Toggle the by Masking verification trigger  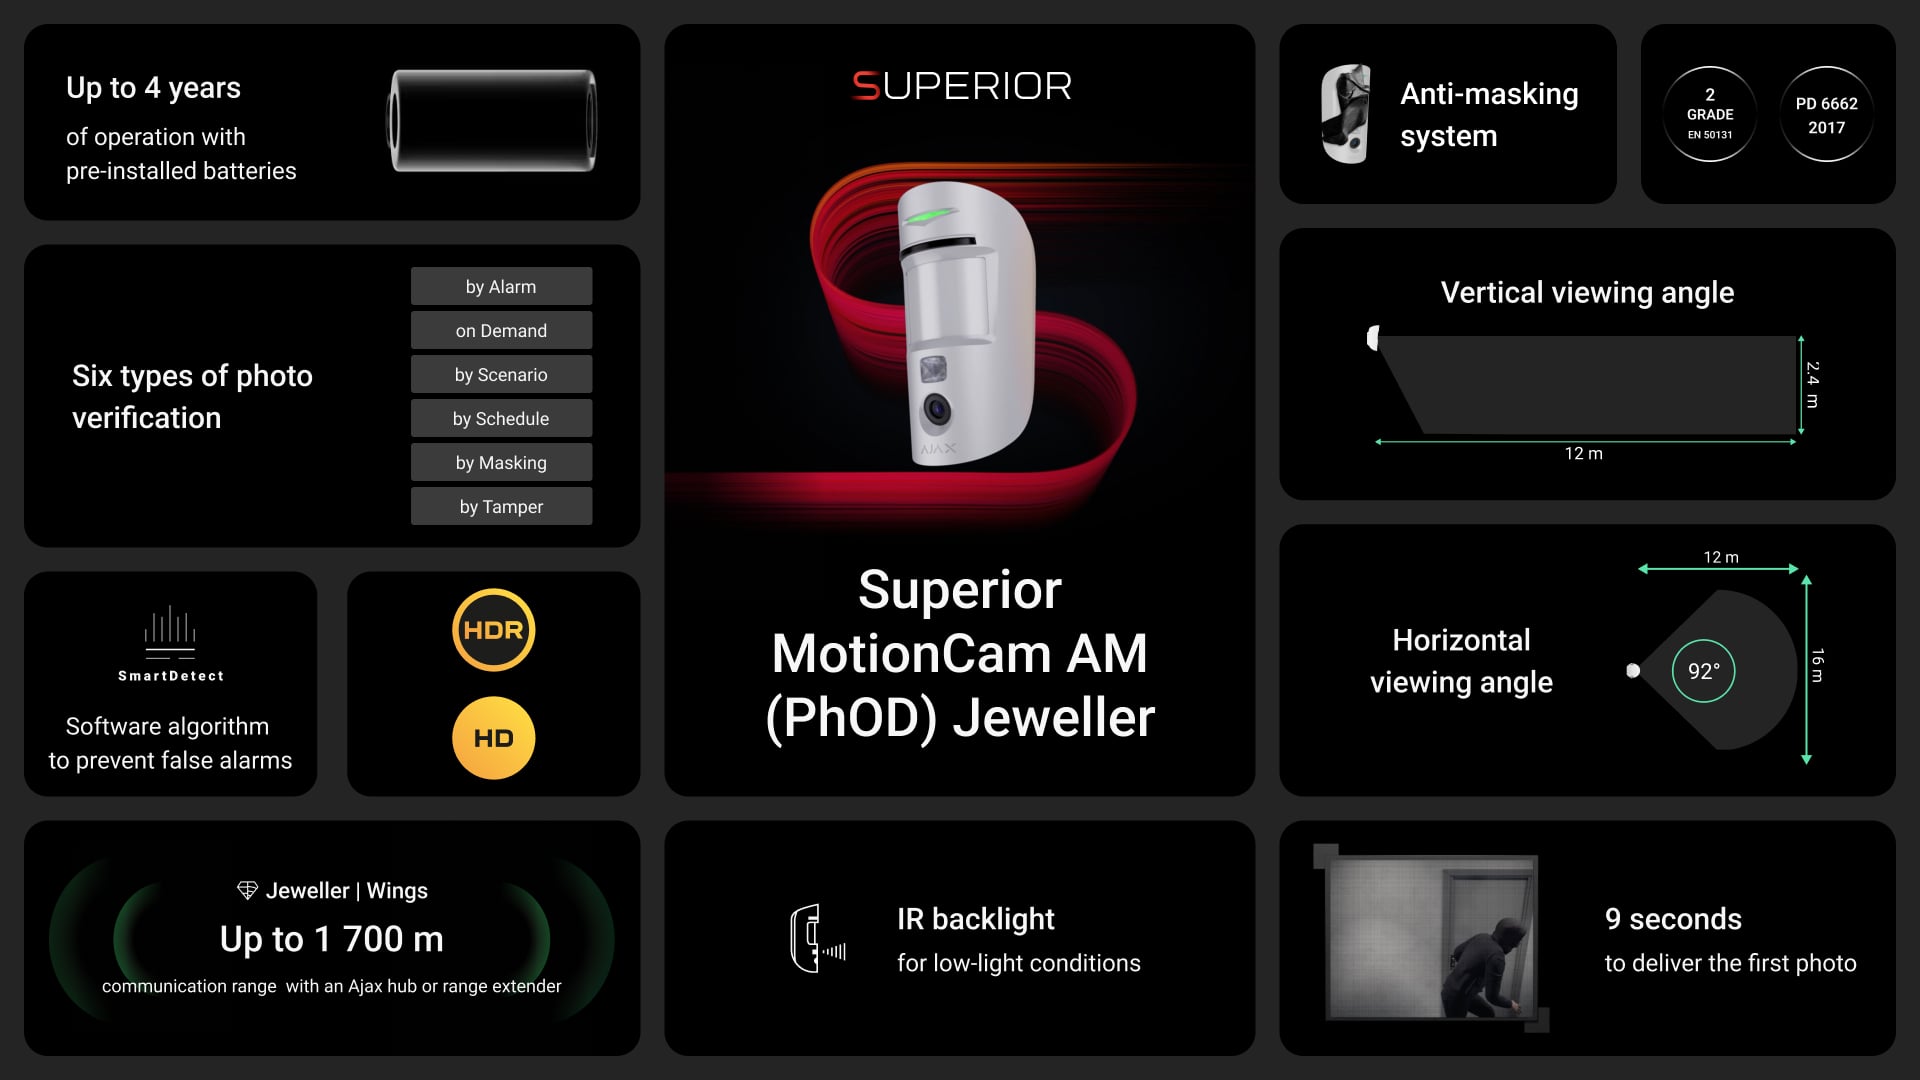point(504,462)
